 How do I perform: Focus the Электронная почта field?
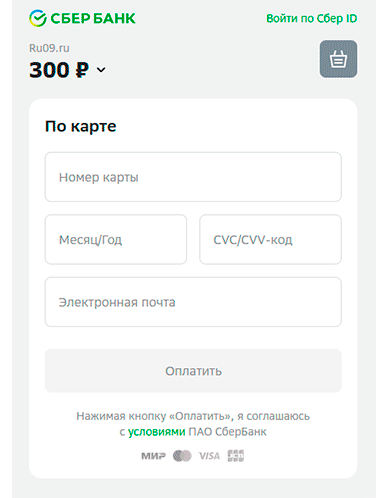coord(193,302)
